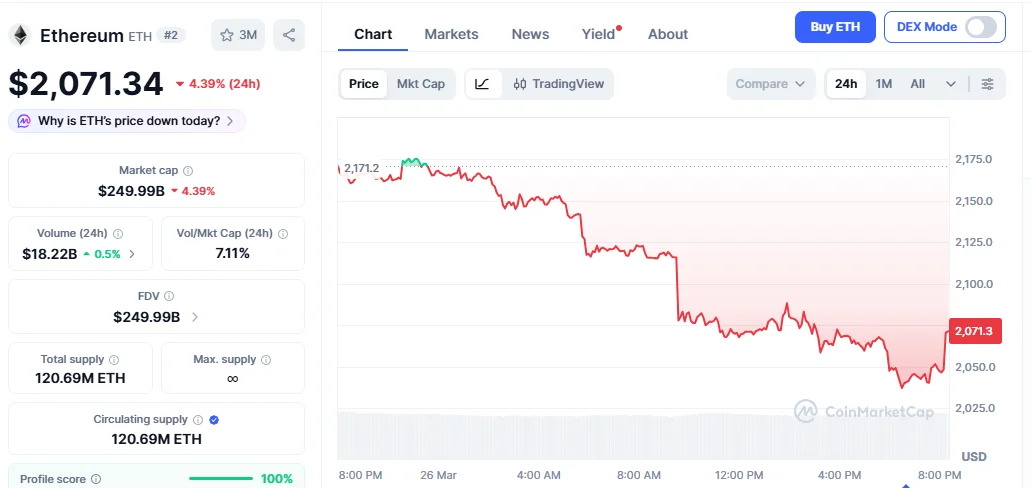This screenshot has width=1031, height=488.
Task: Open 'Why is ETH's price down today?'
Action: coord(127,121)
